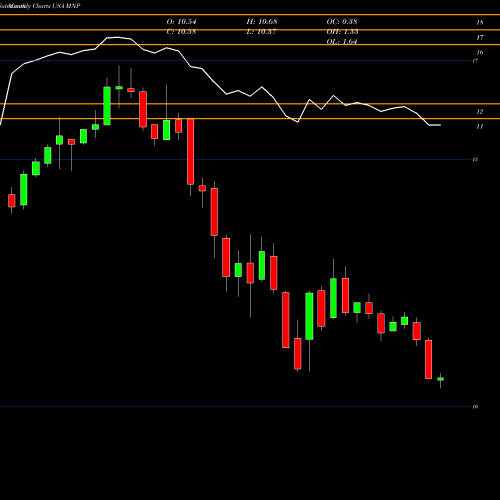Click the price axis label '16'
The width and height of the screenshot is (500, 500).
480,53
